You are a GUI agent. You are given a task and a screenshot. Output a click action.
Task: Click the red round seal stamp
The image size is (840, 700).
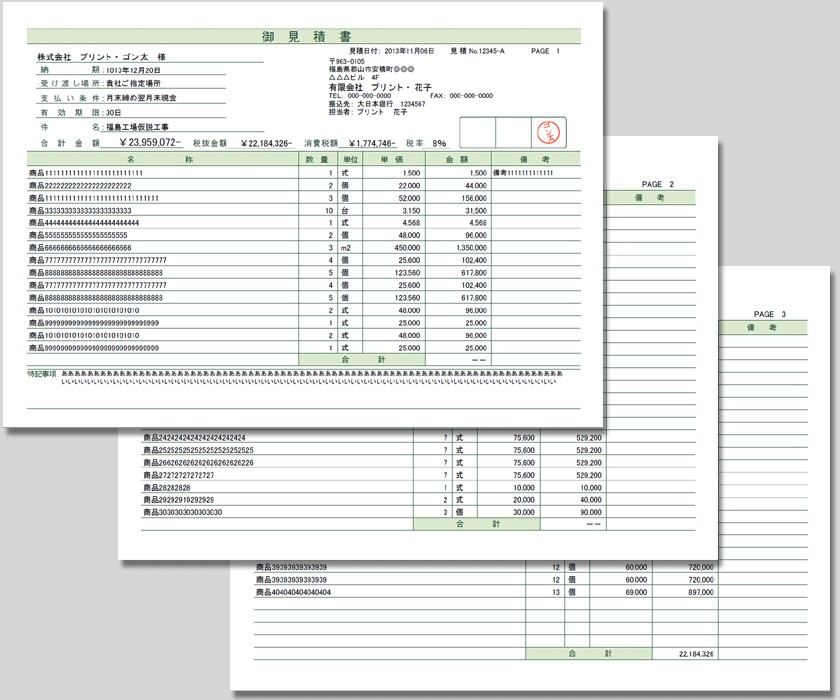[550, 131]
